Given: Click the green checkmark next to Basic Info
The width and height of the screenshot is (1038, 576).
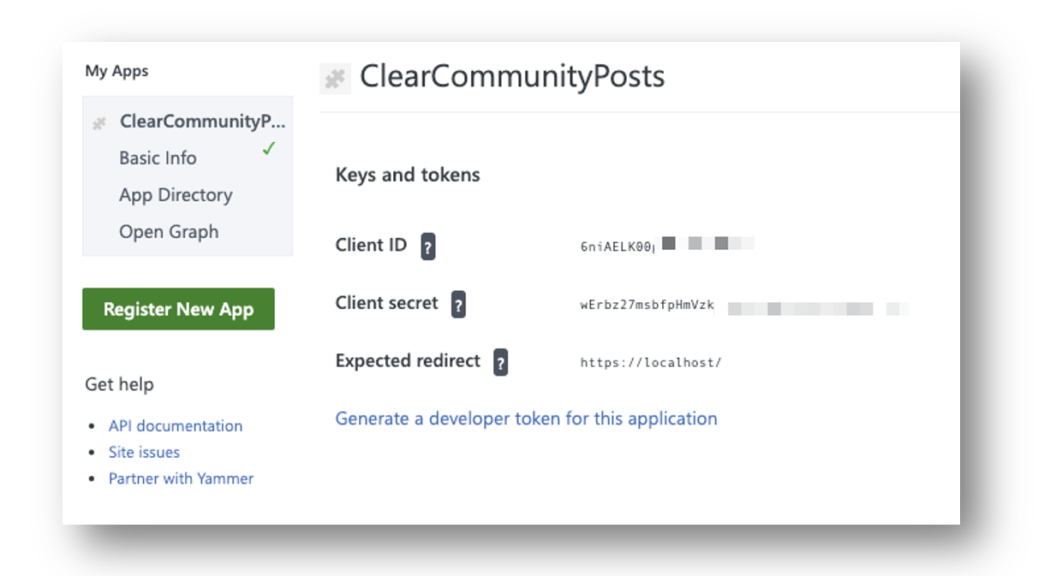Looking at the screenshot, I should tap(268, 148).
